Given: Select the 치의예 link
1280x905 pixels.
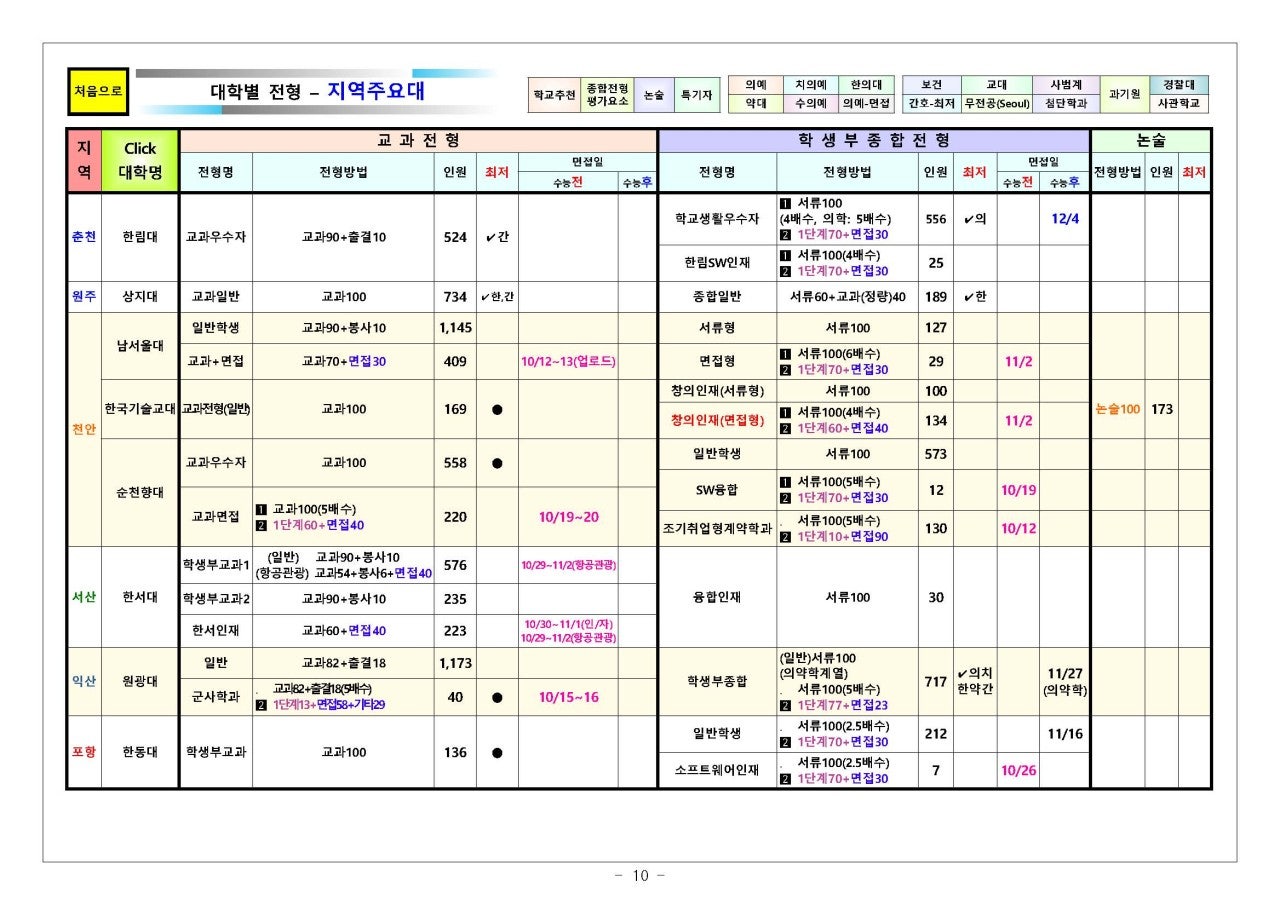Looking at the screenshot, I should (x=810, y=86).
